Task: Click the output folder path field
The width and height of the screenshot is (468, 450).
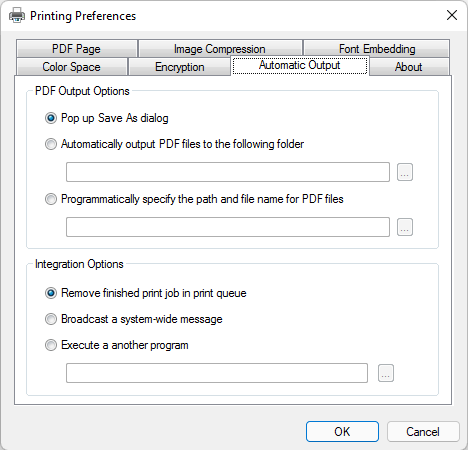Action: point(228,172)
